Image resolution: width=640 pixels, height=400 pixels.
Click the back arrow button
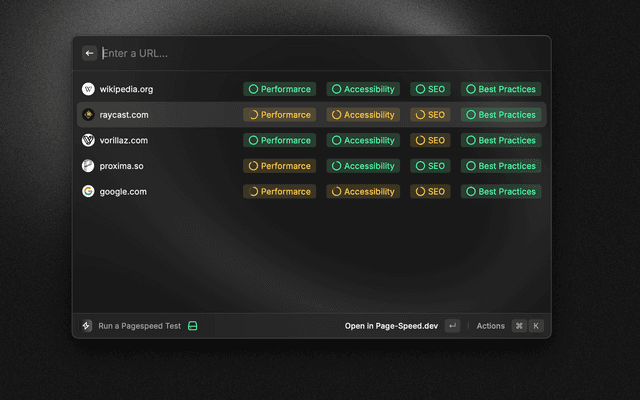[90, 53]
